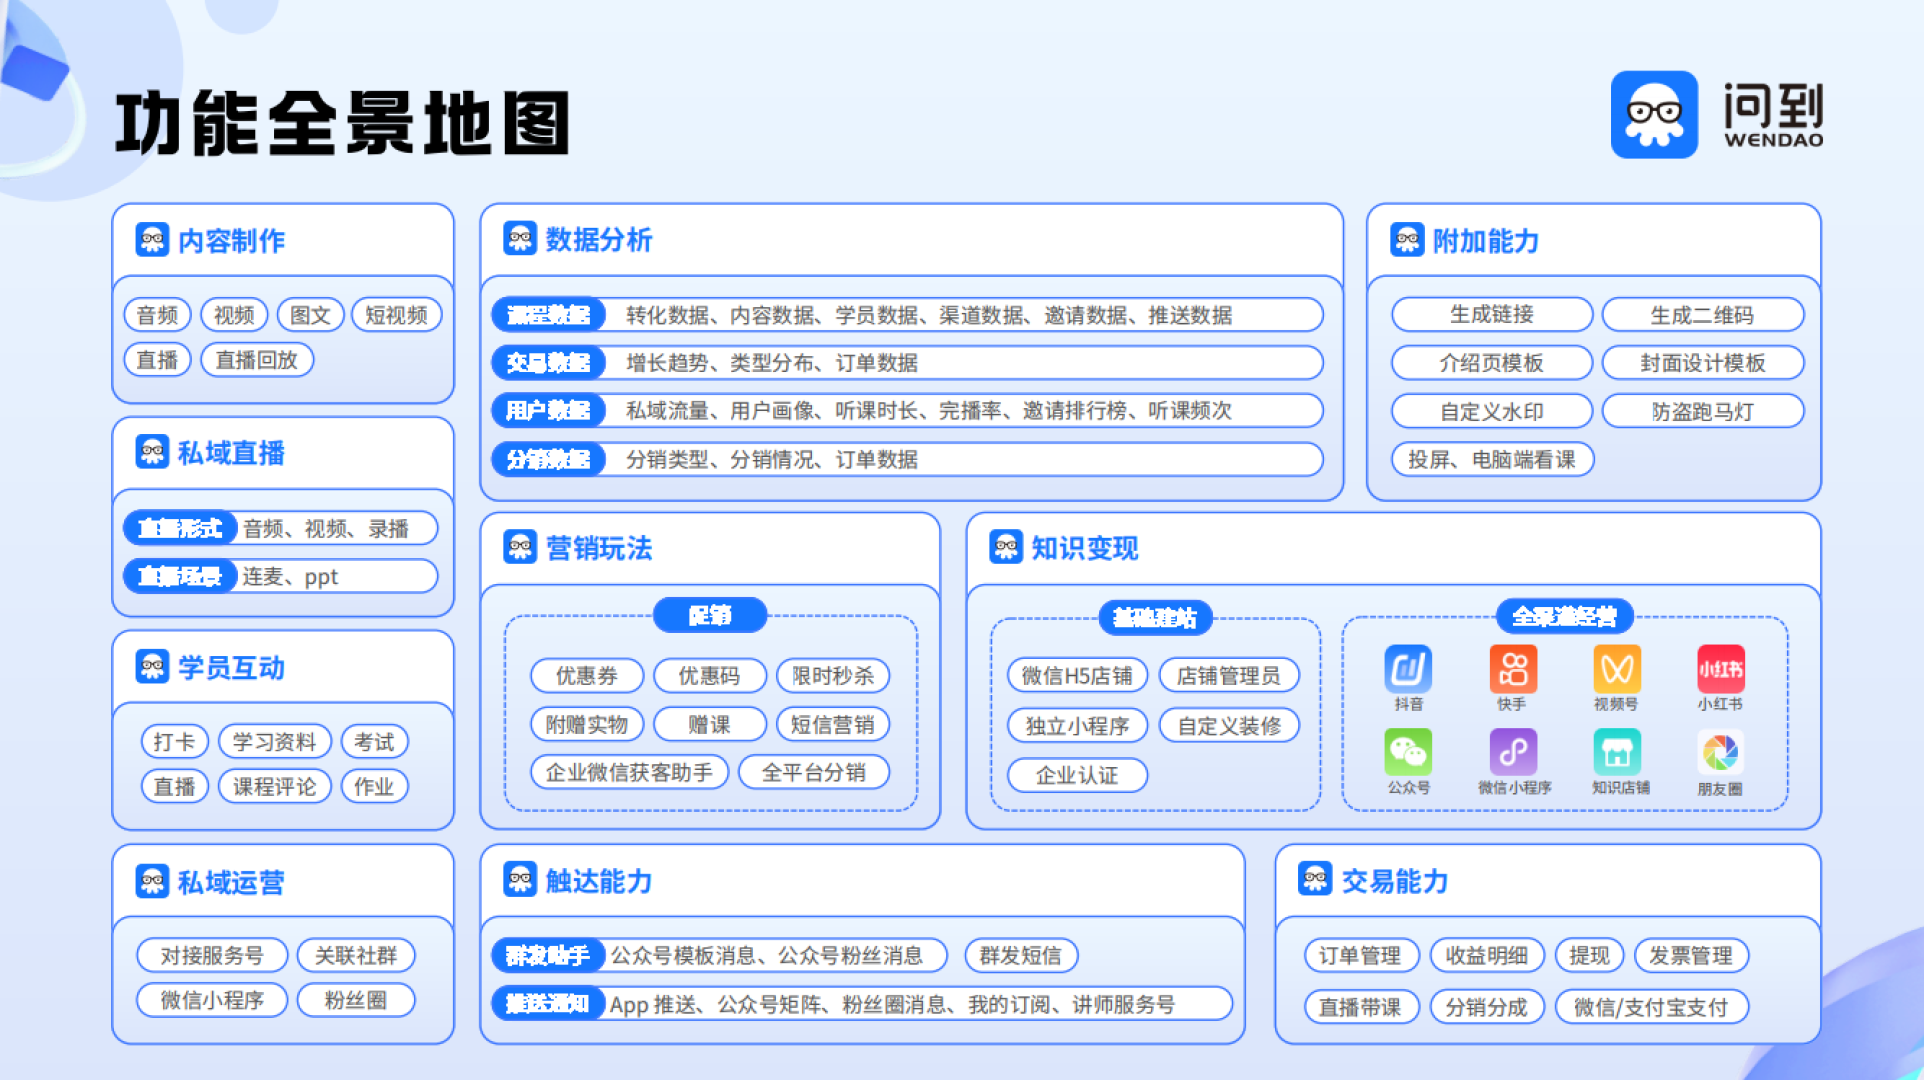This screenshot has height=1080, width=1924.
Task: Click the 分销分成 pill
Action: click(1487, 1007)
